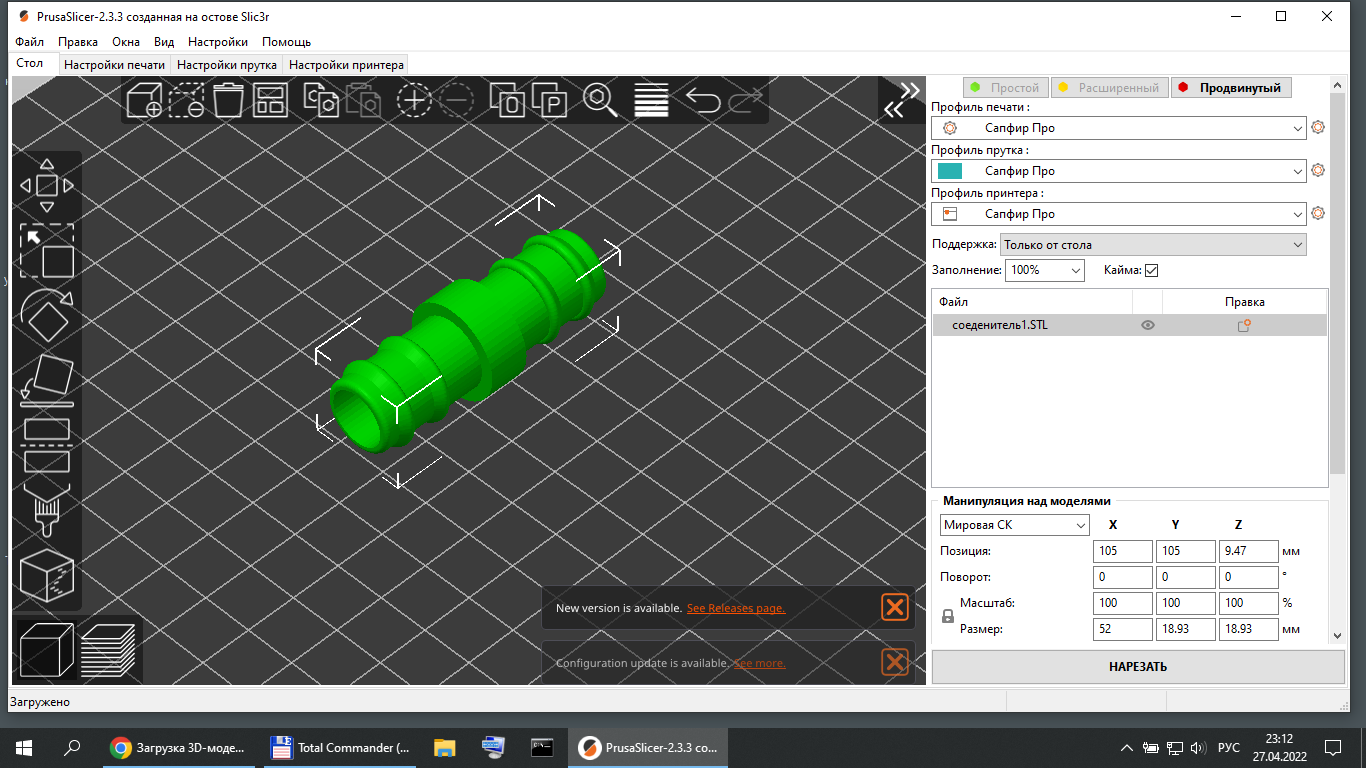Click the edit icon for соеденитель1.STL
This screenshot has width=1366, height=768.
point(1244,325)
